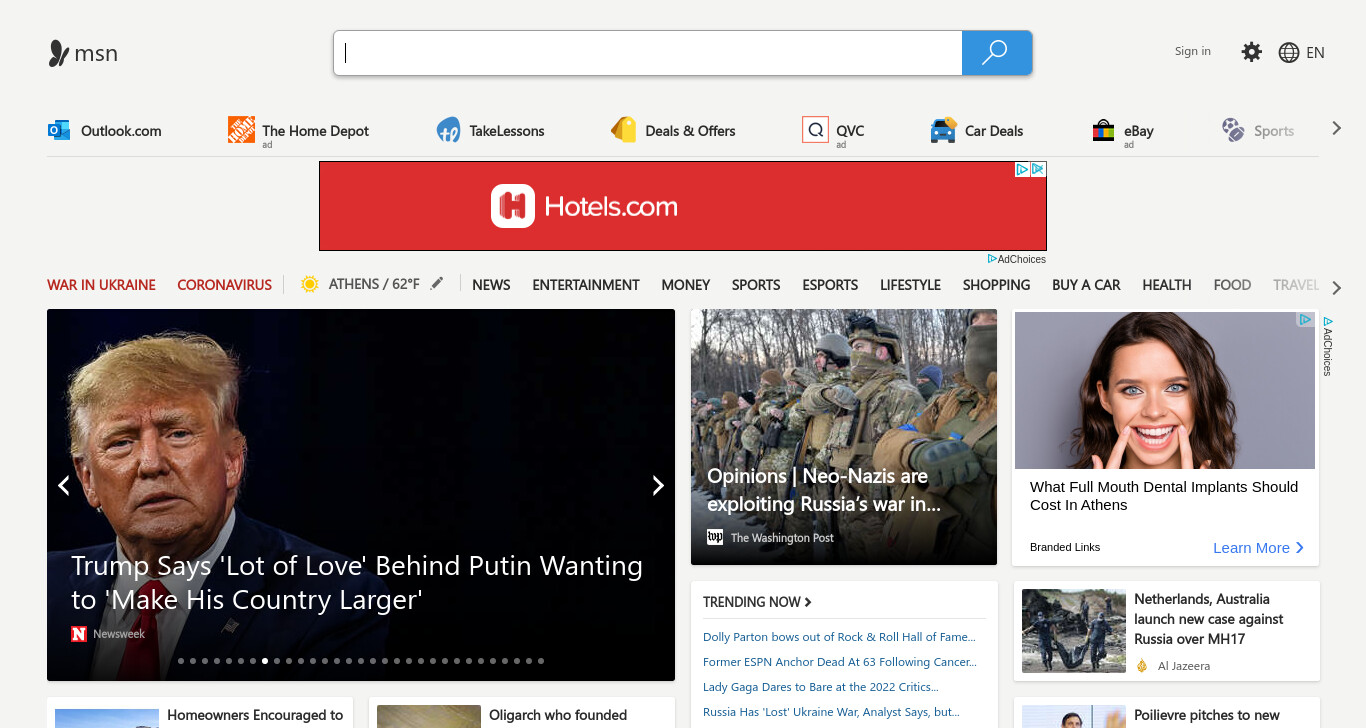The height and width of the screenshot is (728, 1366).
Task: Open the Hotels.com banner ad
Action: [683, 206]
